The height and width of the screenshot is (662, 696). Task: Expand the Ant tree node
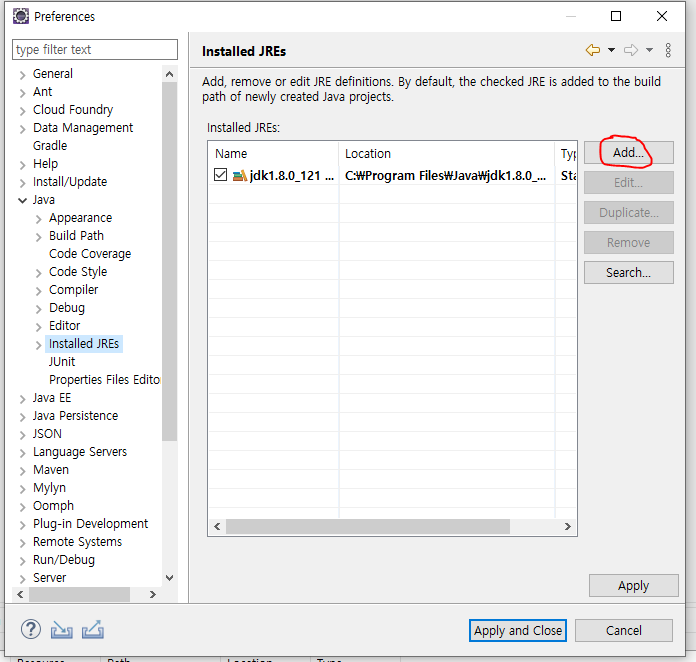click(x=23, y=92)
